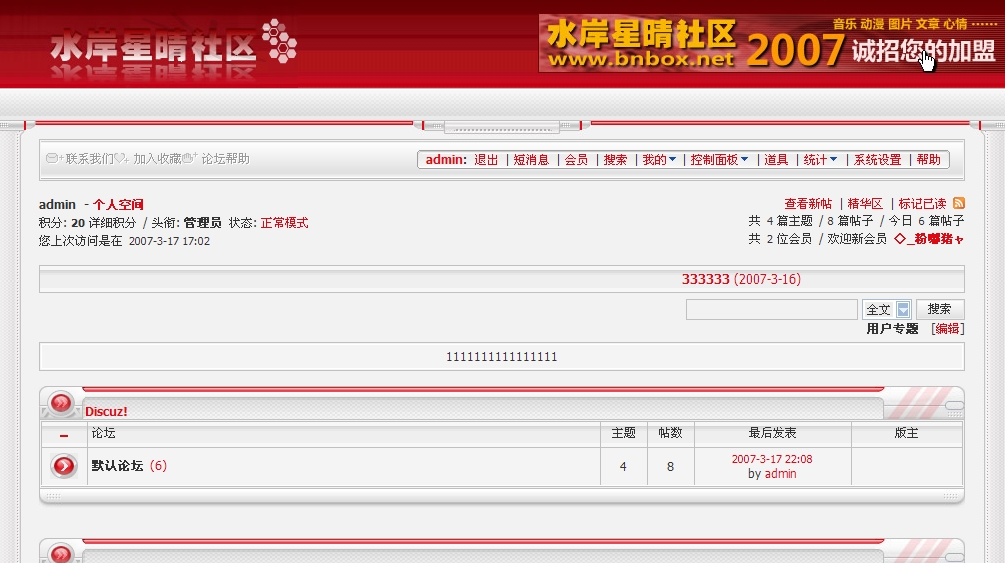Focus the forum search text field
The height and width of the screenshot is (563, 1005).
click(x=772, y=309)
